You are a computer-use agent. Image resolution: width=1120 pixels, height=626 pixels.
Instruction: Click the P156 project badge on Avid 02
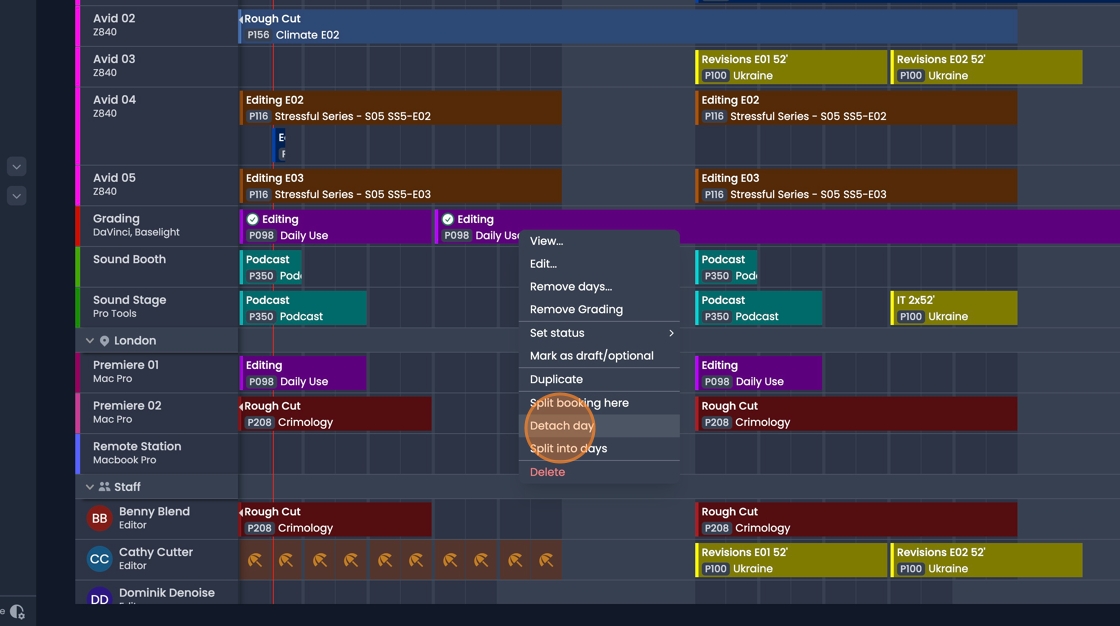tap(258, 35)
